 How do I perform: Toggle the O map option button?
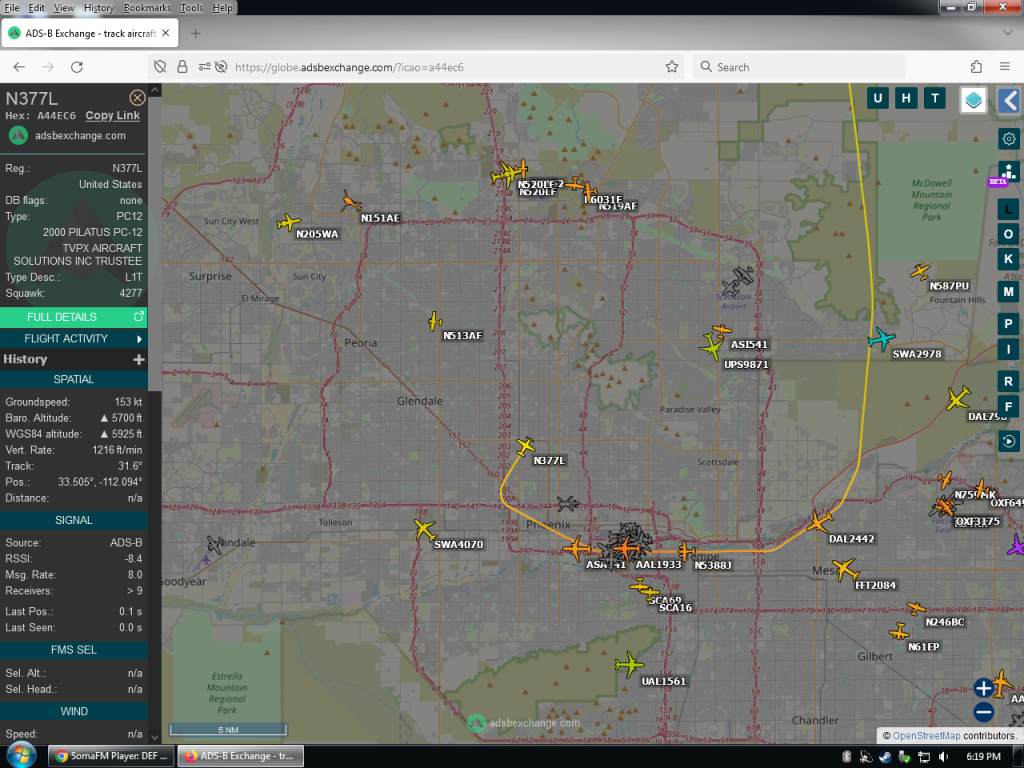1008,234
